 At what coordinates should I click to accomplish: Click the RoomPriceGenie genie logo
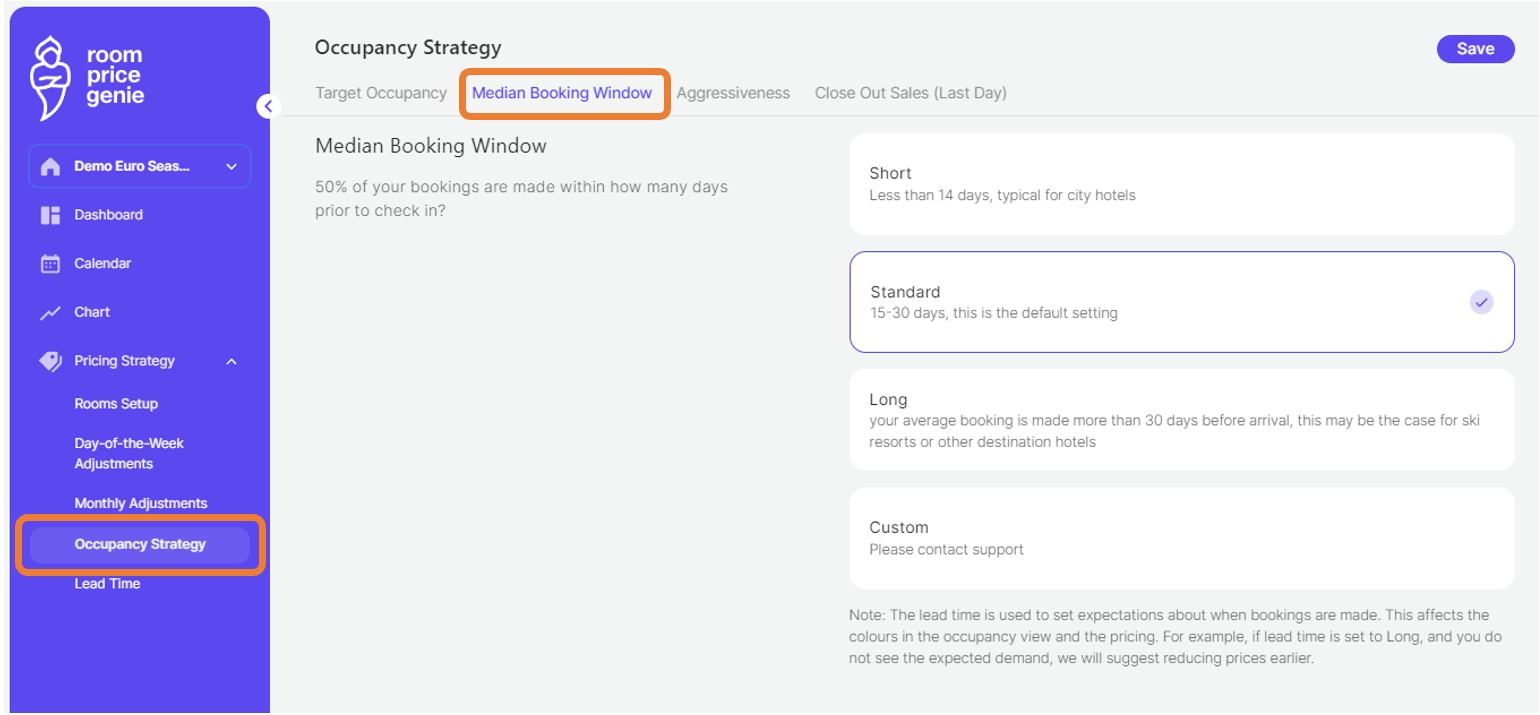(50, 77)
